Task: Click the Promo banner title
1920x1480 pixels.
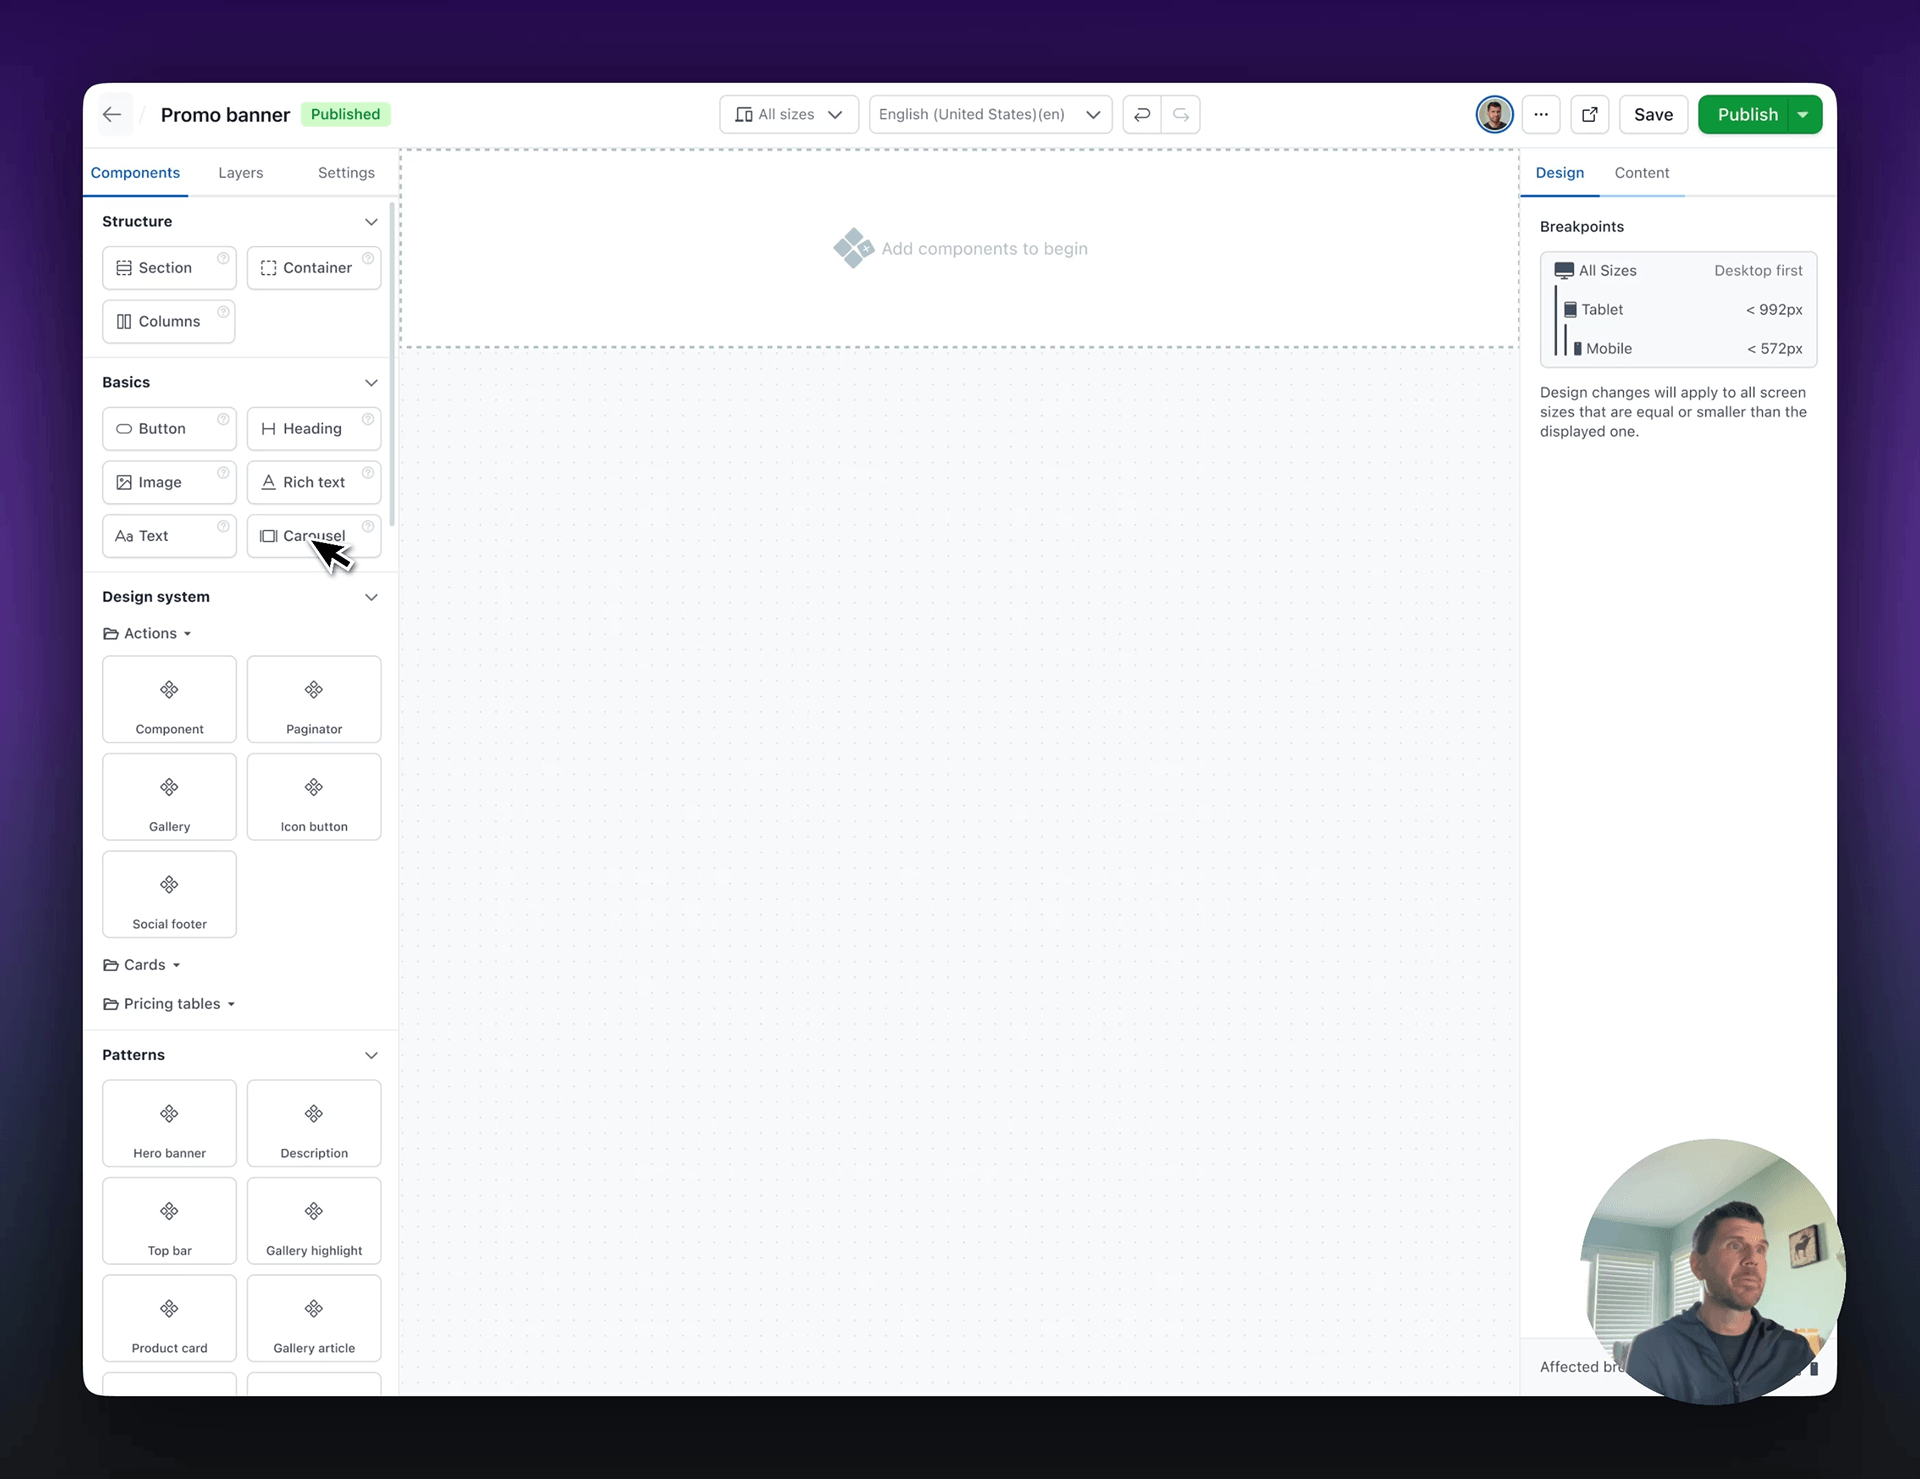Action: click(225, 115)
